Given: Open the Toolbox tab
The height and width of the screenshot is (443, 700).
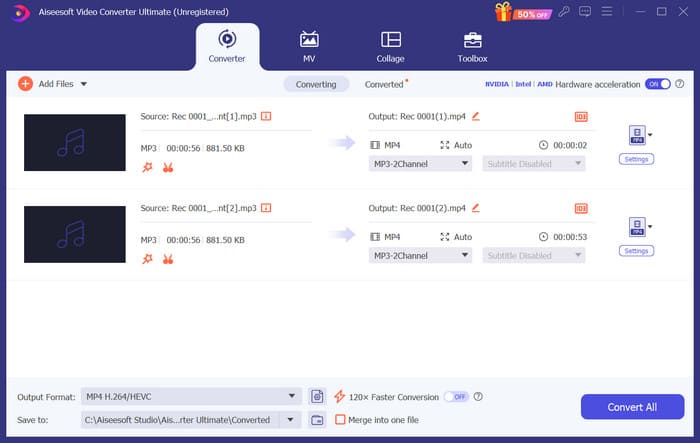Looking at the screenshot, I should (x=472, y=47).
